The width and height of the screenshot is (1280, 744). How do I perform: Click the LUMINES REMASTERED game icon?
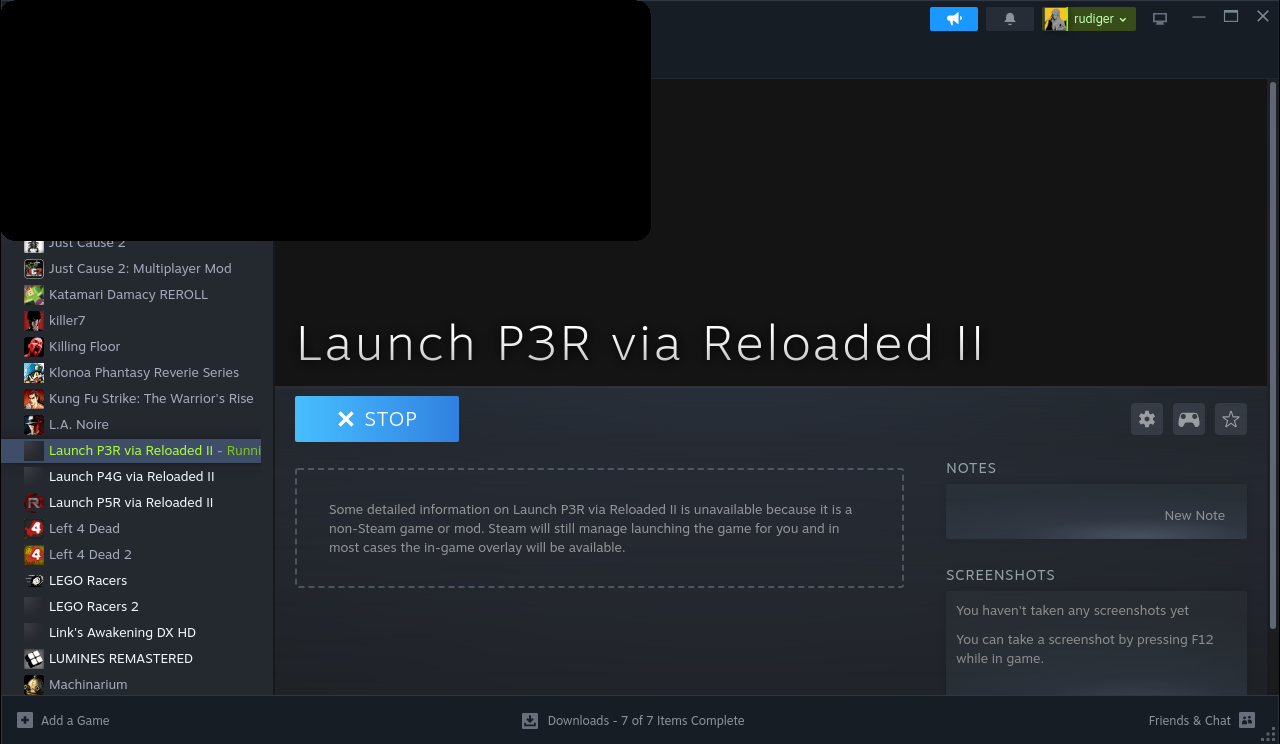click(x=34, y=658)
